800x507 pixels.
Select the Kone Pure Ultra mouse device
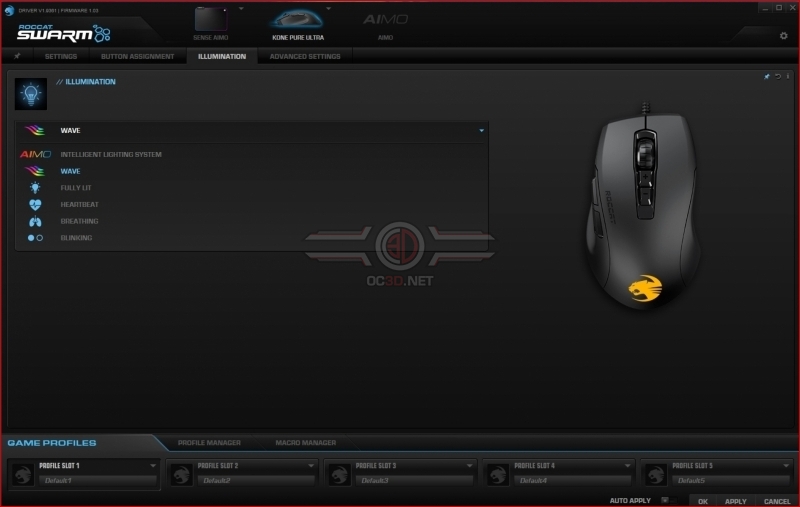pyautogui.click(x=298, y=23)
